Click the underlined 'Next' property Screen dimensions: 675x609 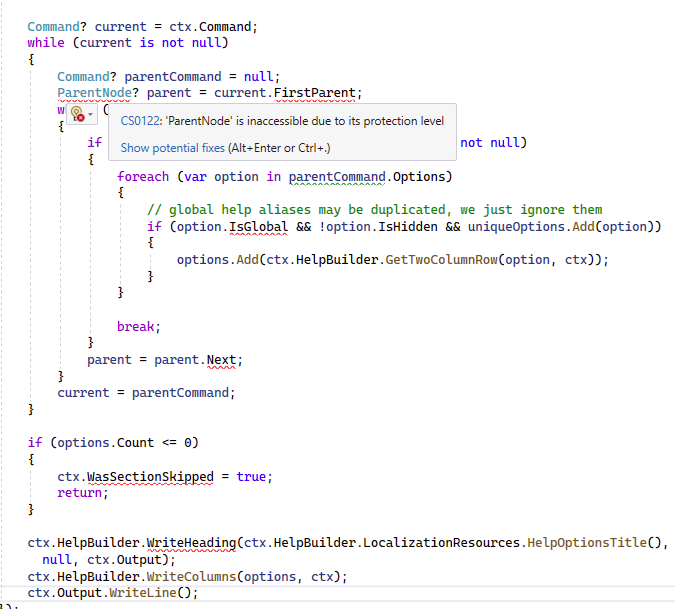(221, 360)
